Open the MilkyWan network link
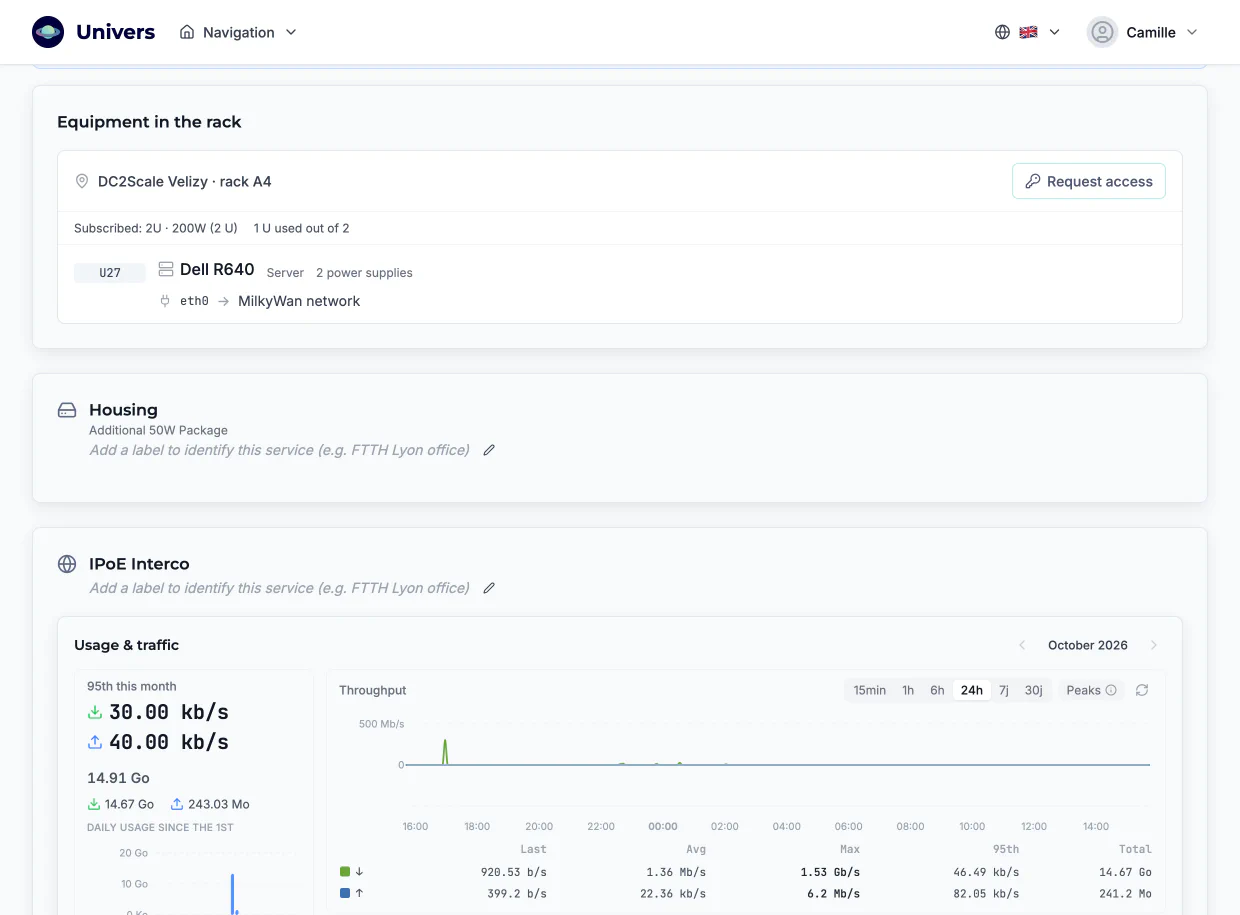This screenshot has width=1240, height=915. tap(299, 301)
